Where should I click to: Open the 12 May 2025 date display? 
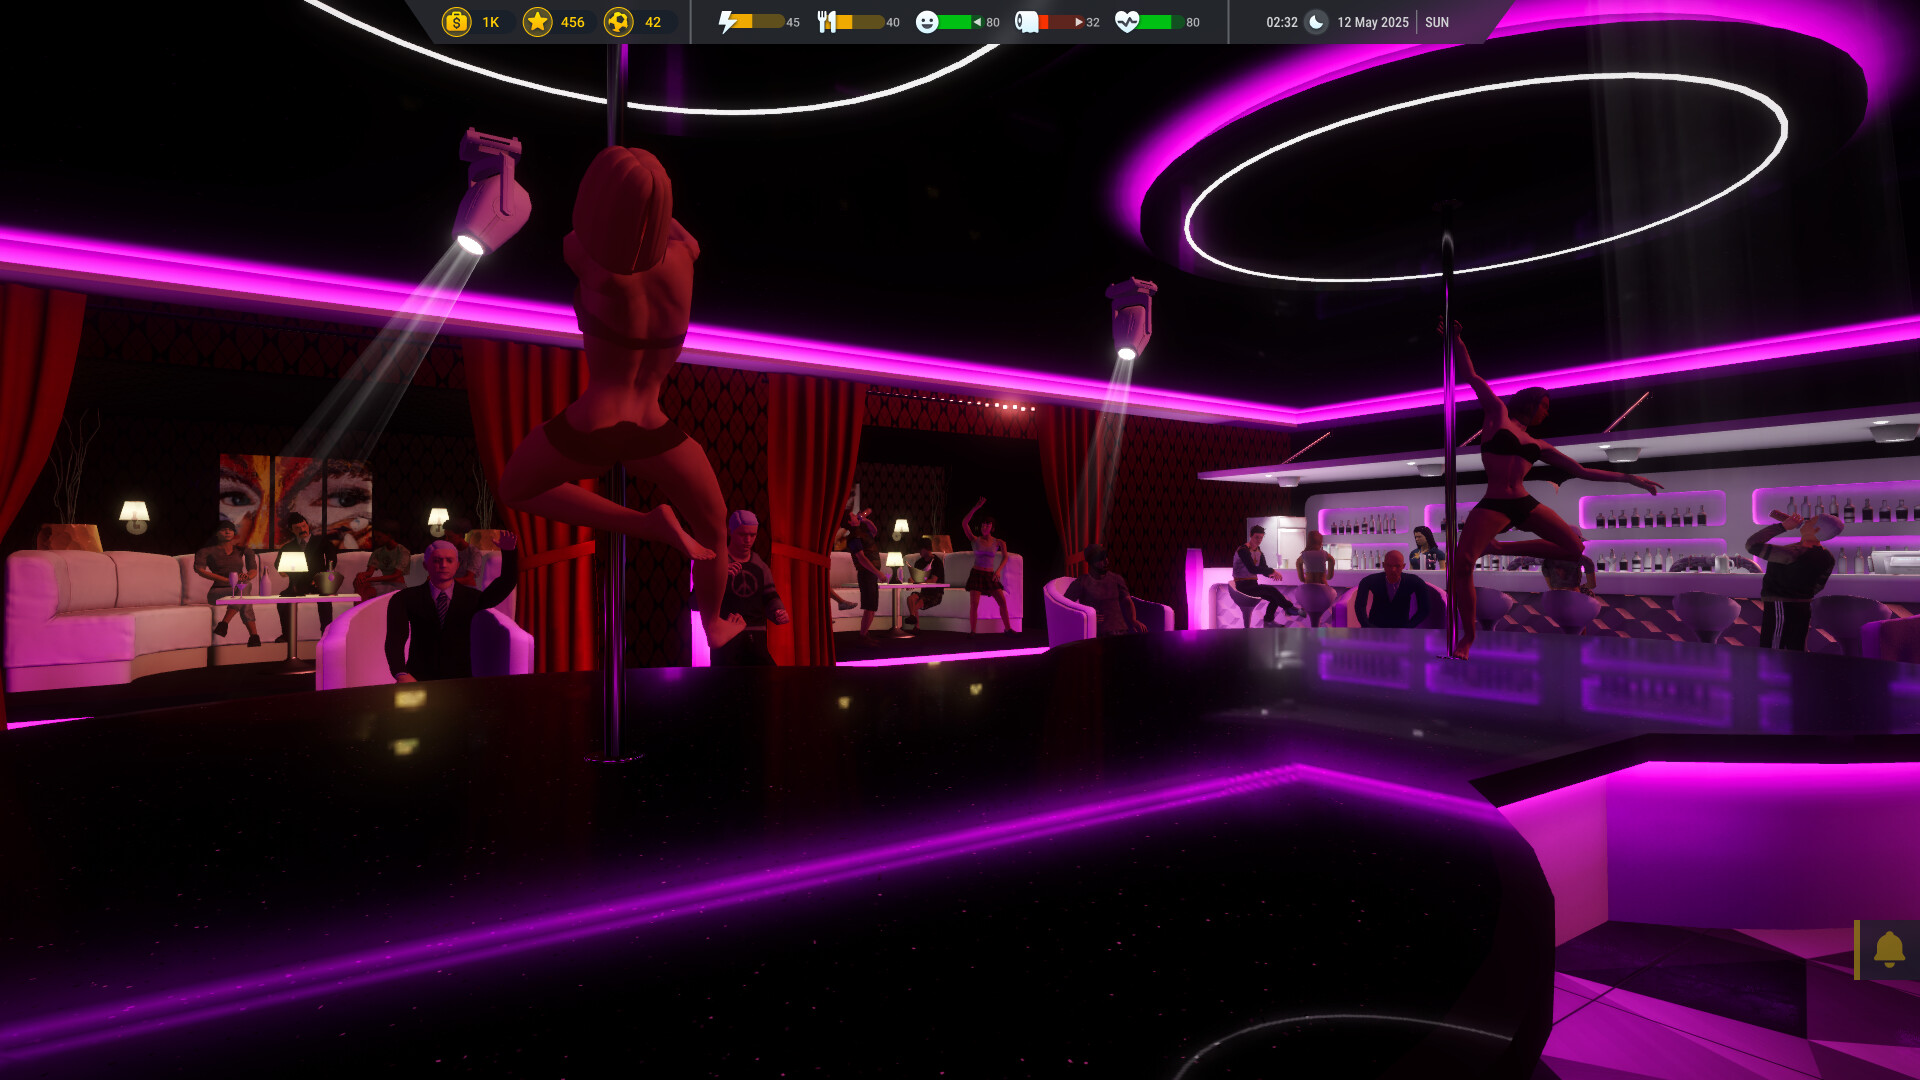pyautogui.click(x=1373, y=21)
